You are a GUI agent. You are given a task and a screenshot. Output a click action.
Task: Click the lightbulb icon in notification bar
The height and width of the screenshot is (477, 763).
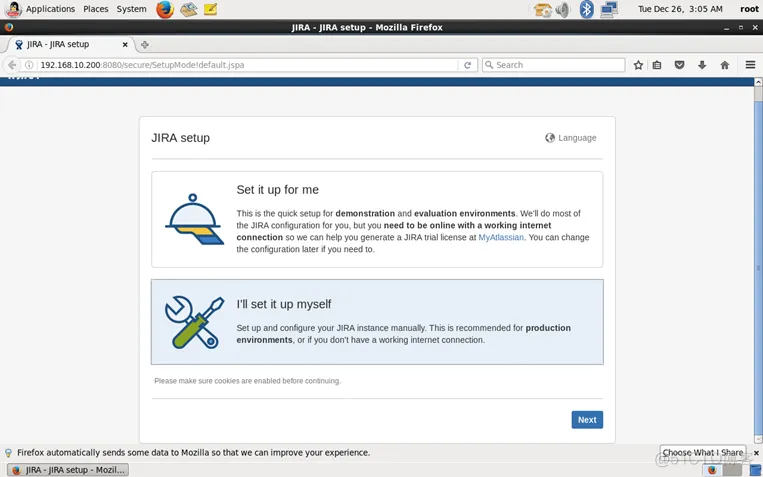point(8,453)
